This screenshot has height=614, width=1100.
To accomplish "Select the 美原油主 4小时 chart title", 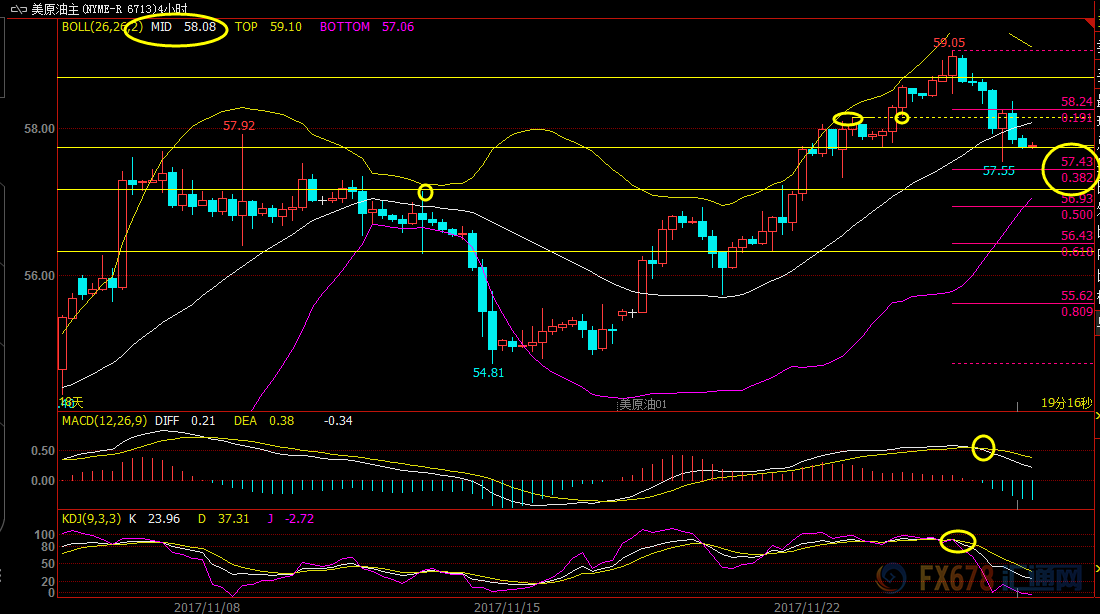I will pos(125,8).
